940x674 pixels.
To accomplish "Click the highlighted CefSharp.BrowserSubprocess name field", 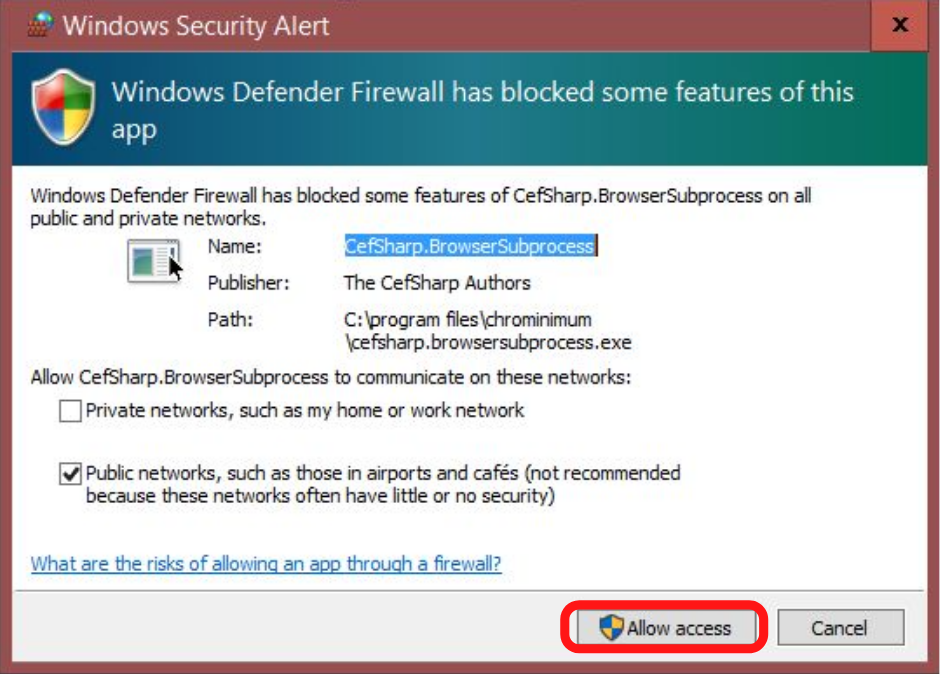I will [469, 246].
